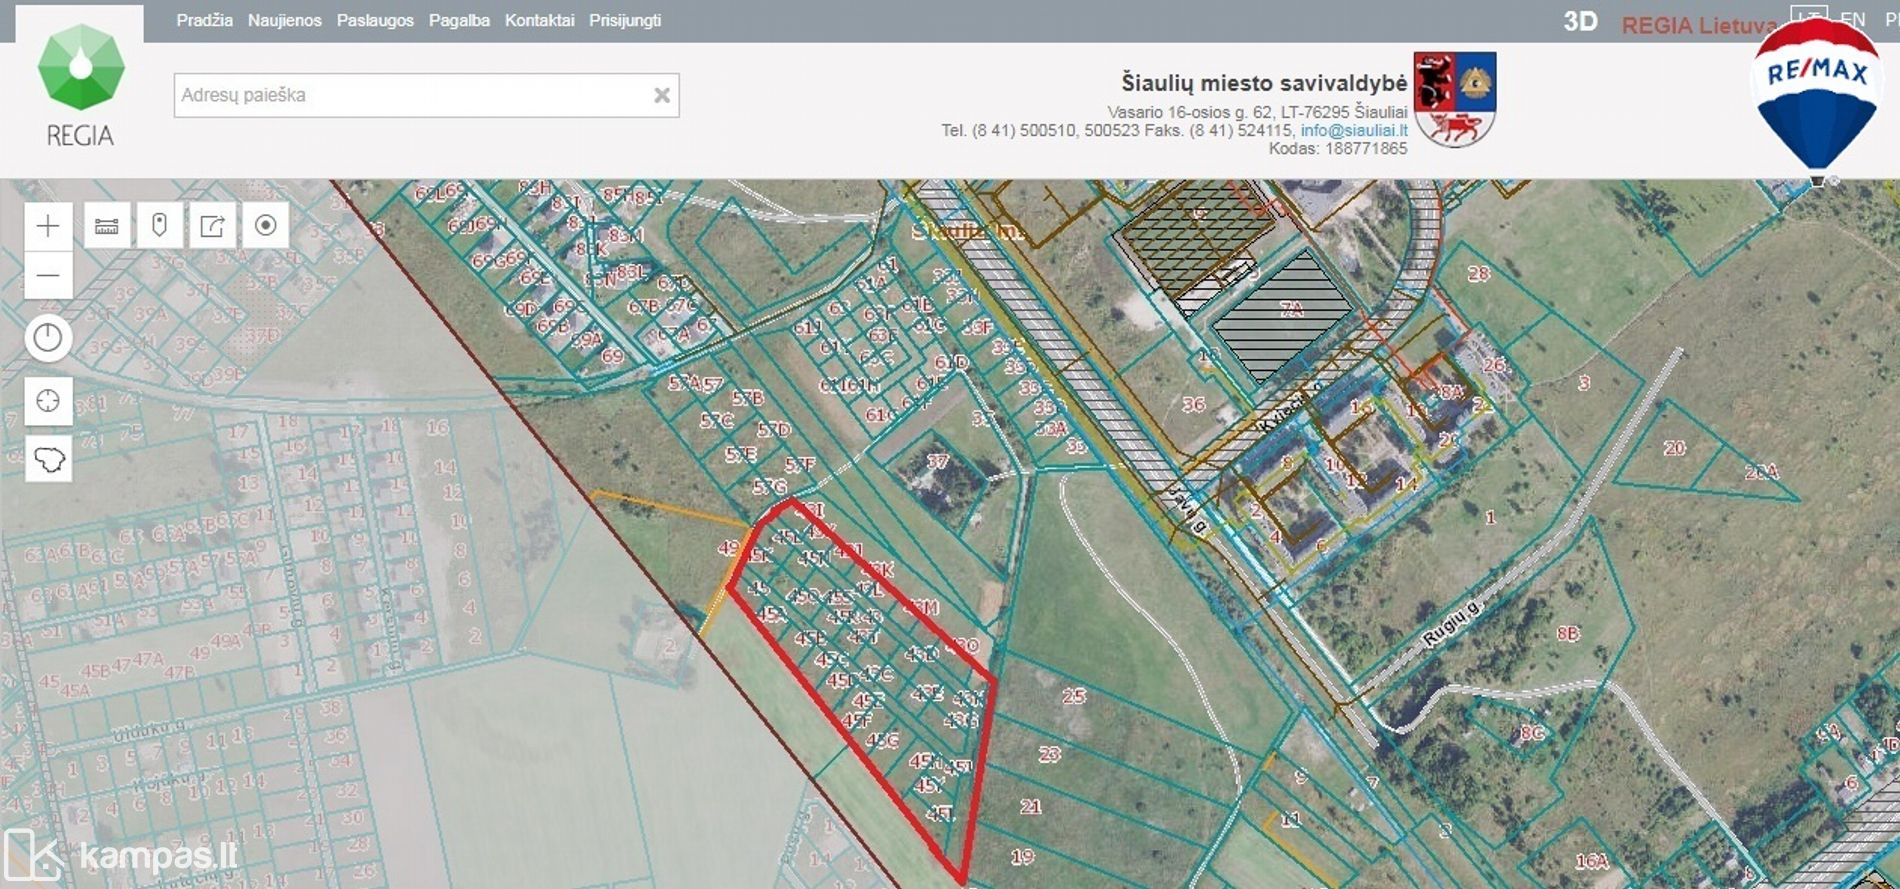Click map parcel labeled 57G
The image size is (1900, 889).
769,487
